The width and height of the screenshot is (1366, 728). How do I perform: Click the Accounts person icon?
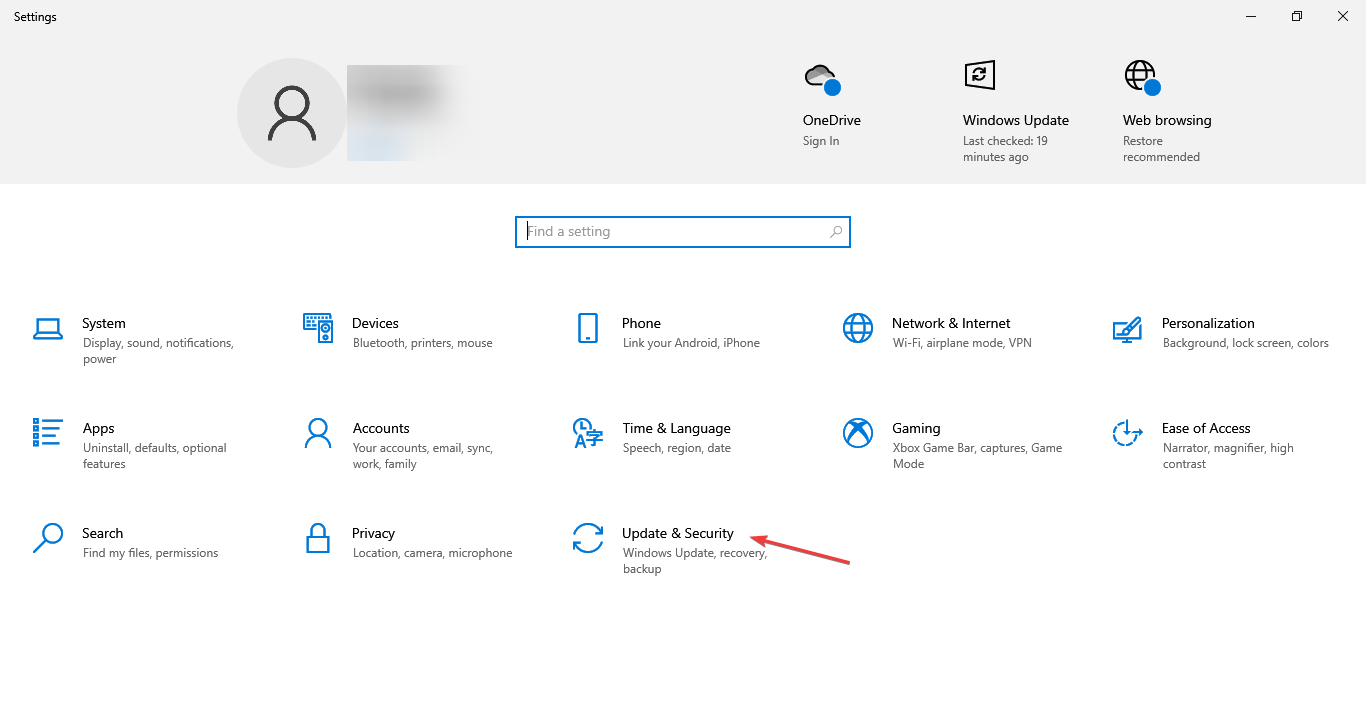[x=318, y=433]
